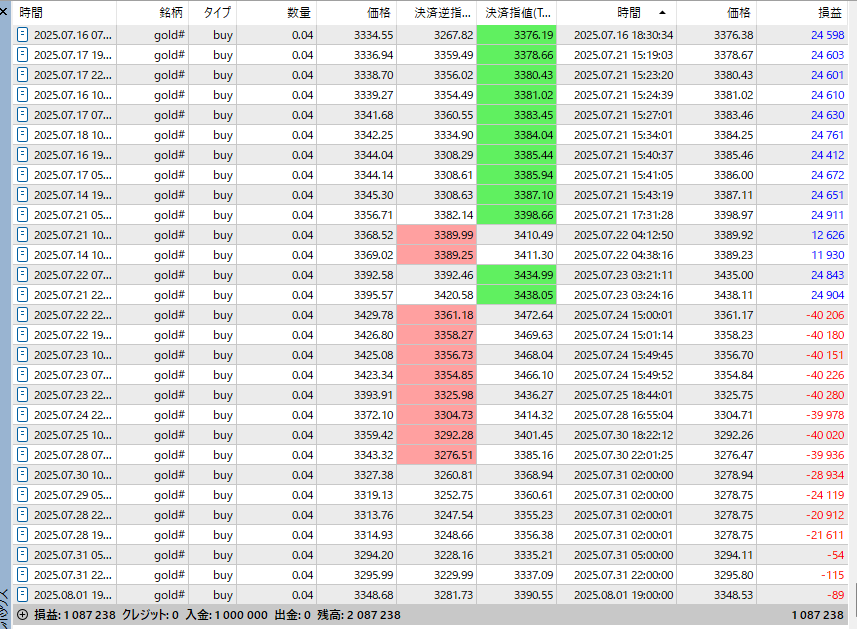Click the deal icon in the row opened at 3342.25
Viewport: 857px width, 629px height.
click(x=22, y=135)
